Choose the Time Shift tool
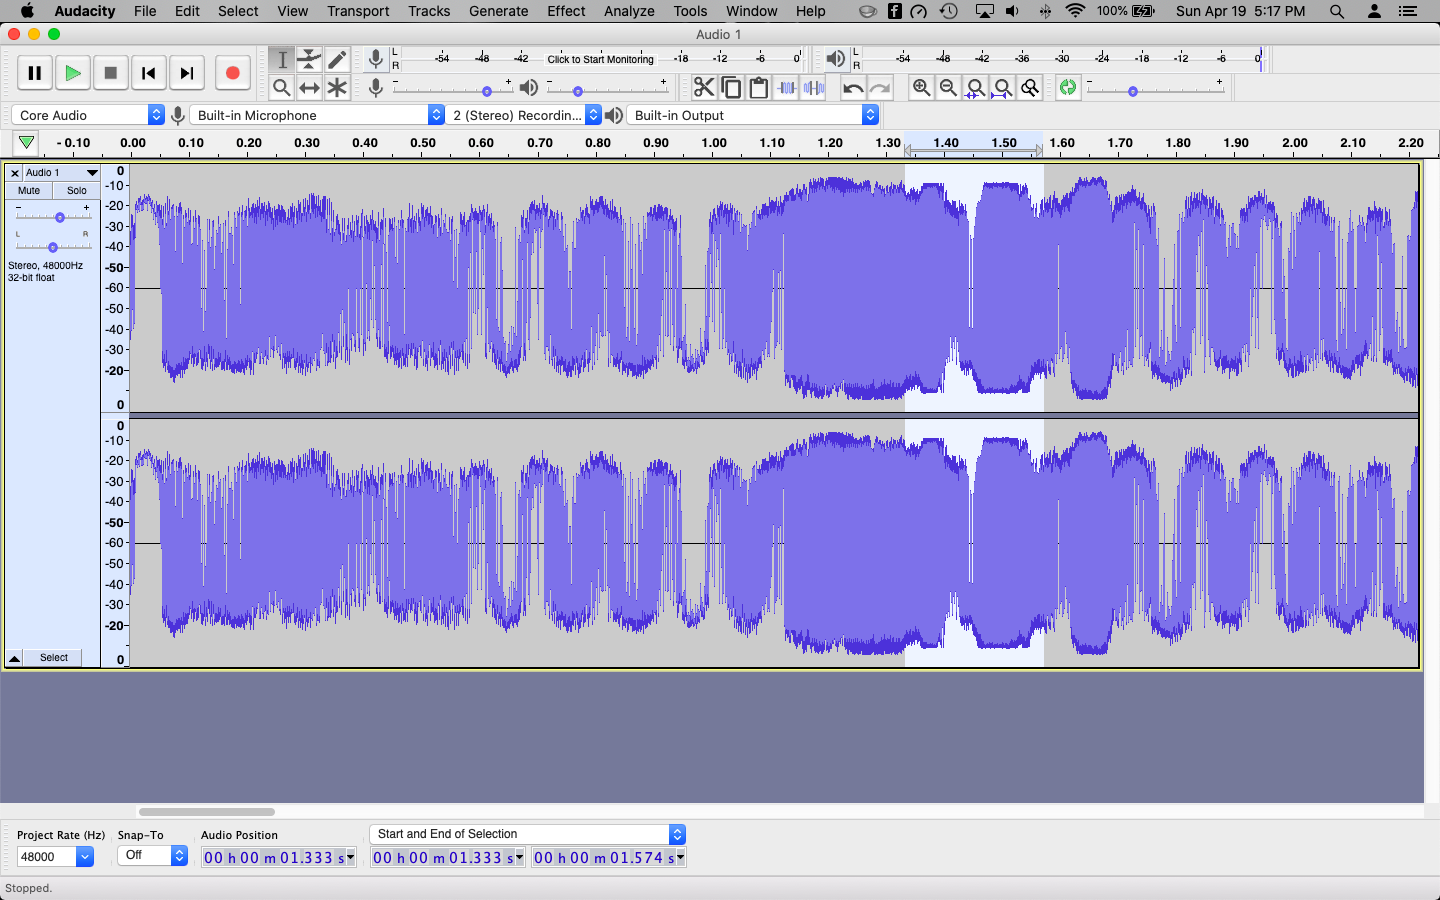1440x900 pixels. tap(310, 88)
